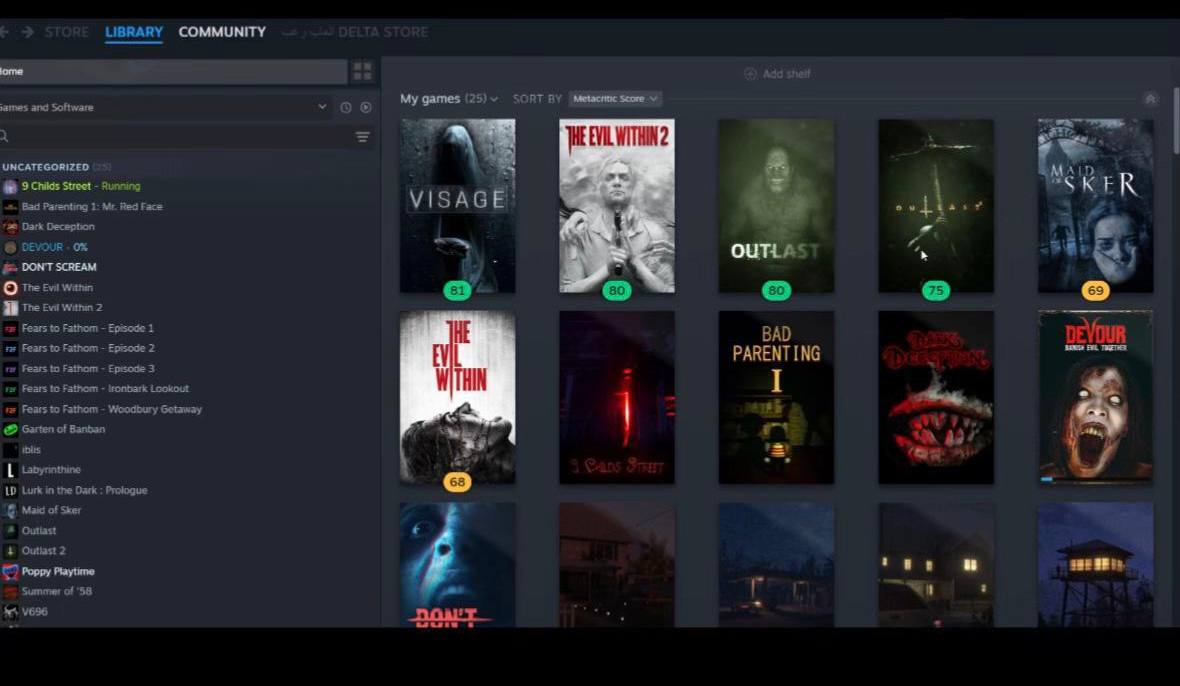
Task: Expand Games and Software dropdown
Action: [x=164, y=108]
